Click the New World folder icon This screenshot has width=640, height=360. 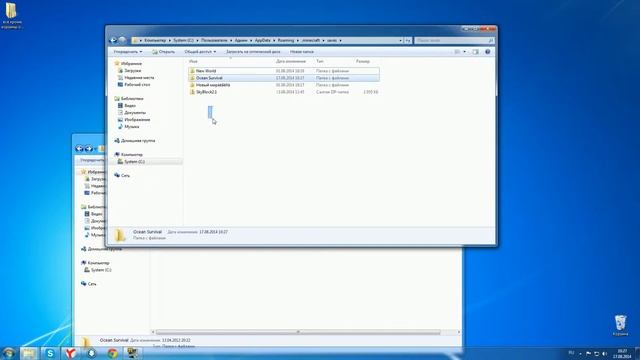192,71
